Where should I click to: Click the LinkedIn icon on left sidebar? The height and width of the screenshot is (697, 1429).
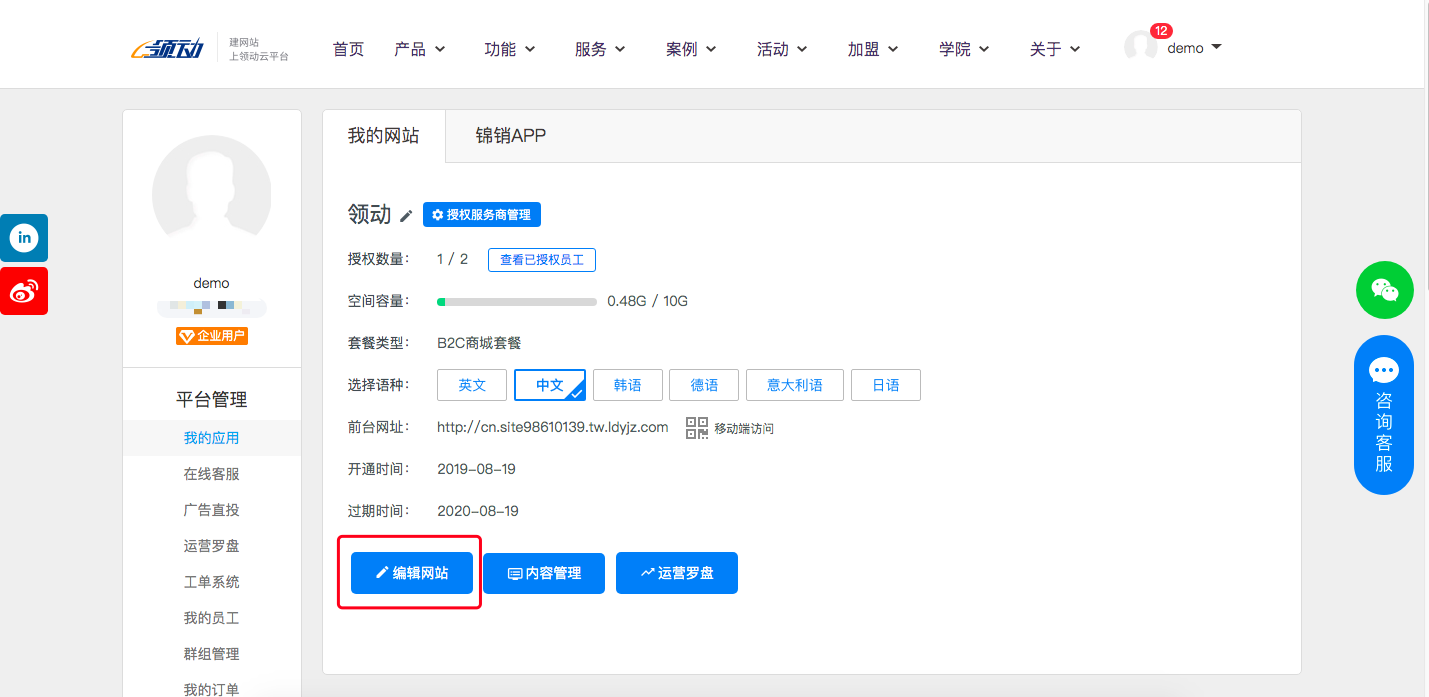[x=23, y=238]
